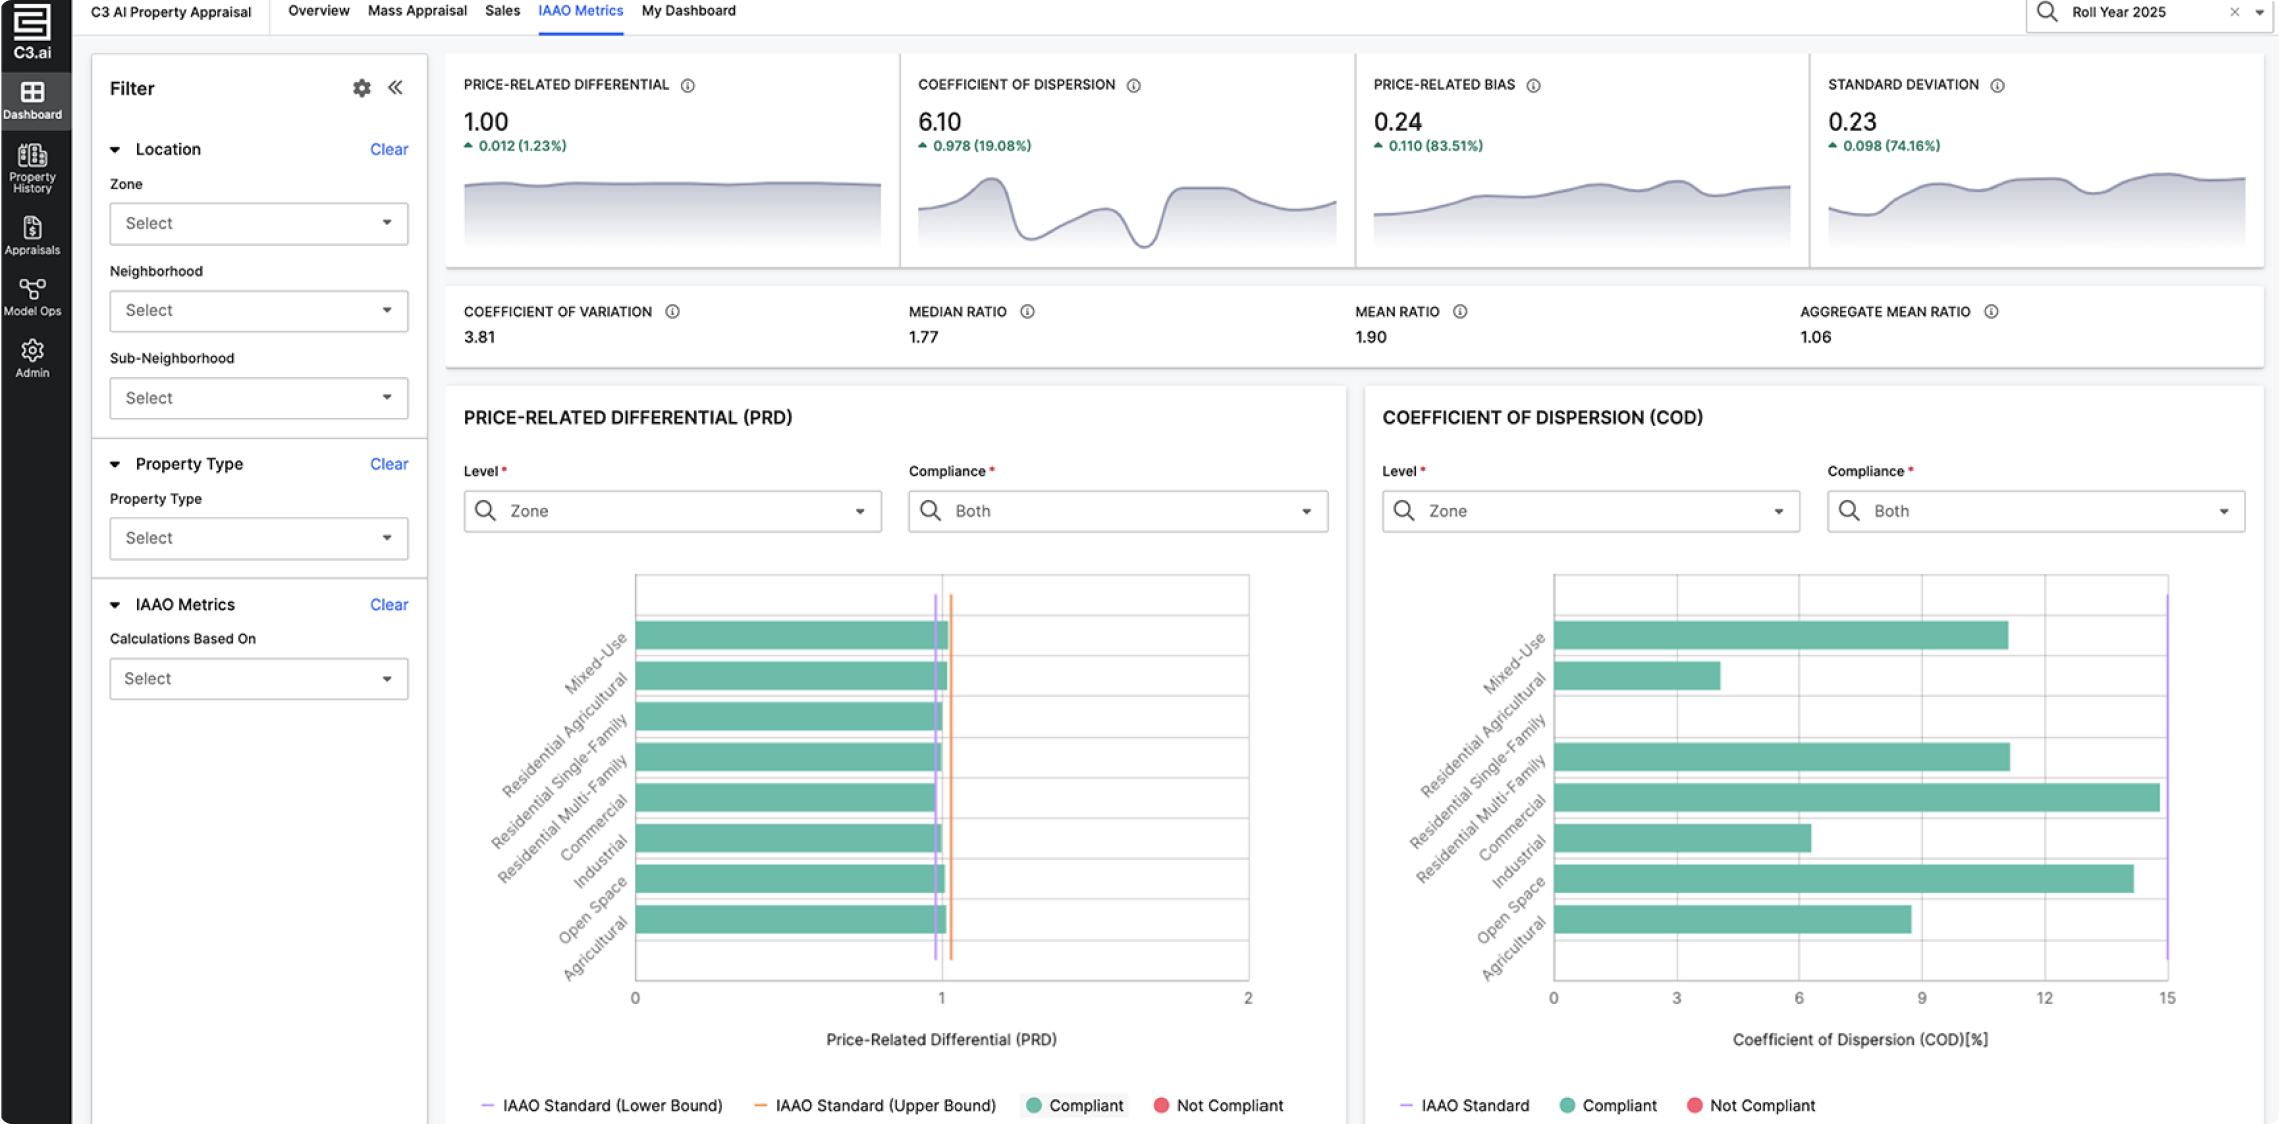Image resolution: width=2280 pixels, height=1124 pixels.
Task: Open the Property Type filter dropdown
Action: (x=259, y=538)
